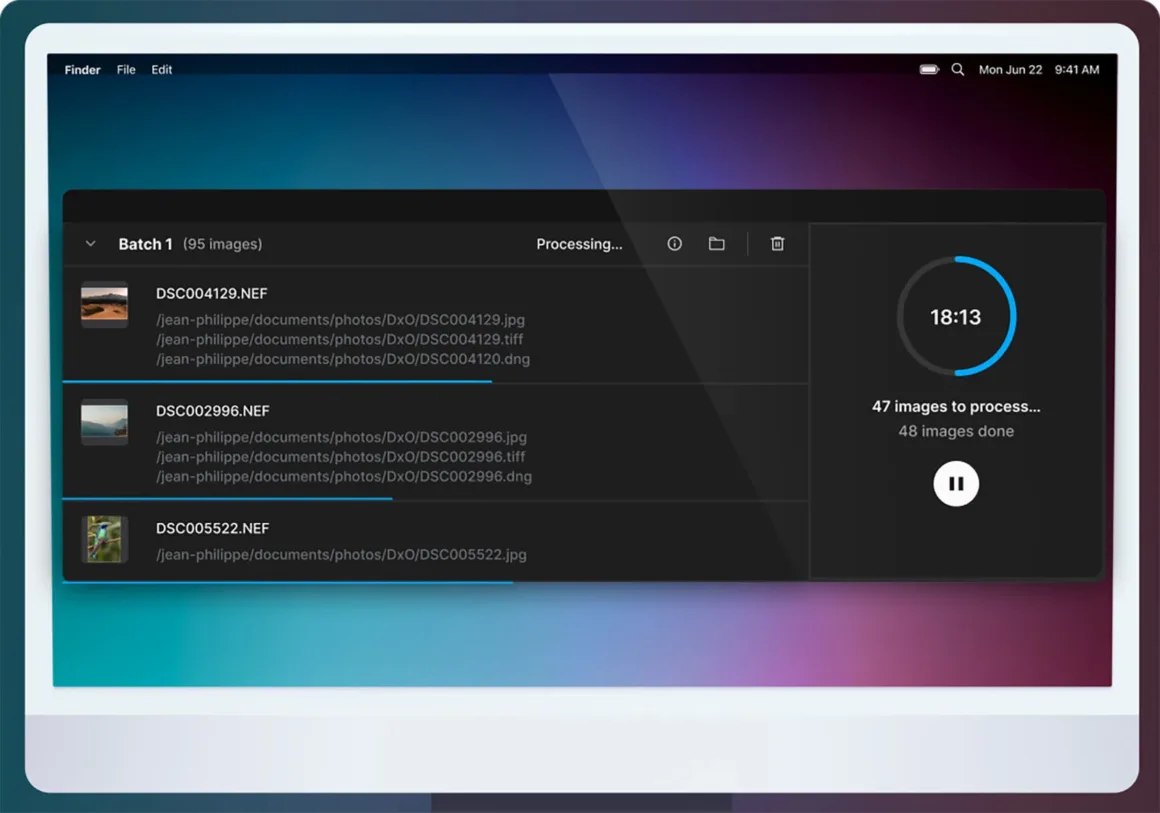Click the battery status icon
This screenshot has width=1160, height=813.
929,70
